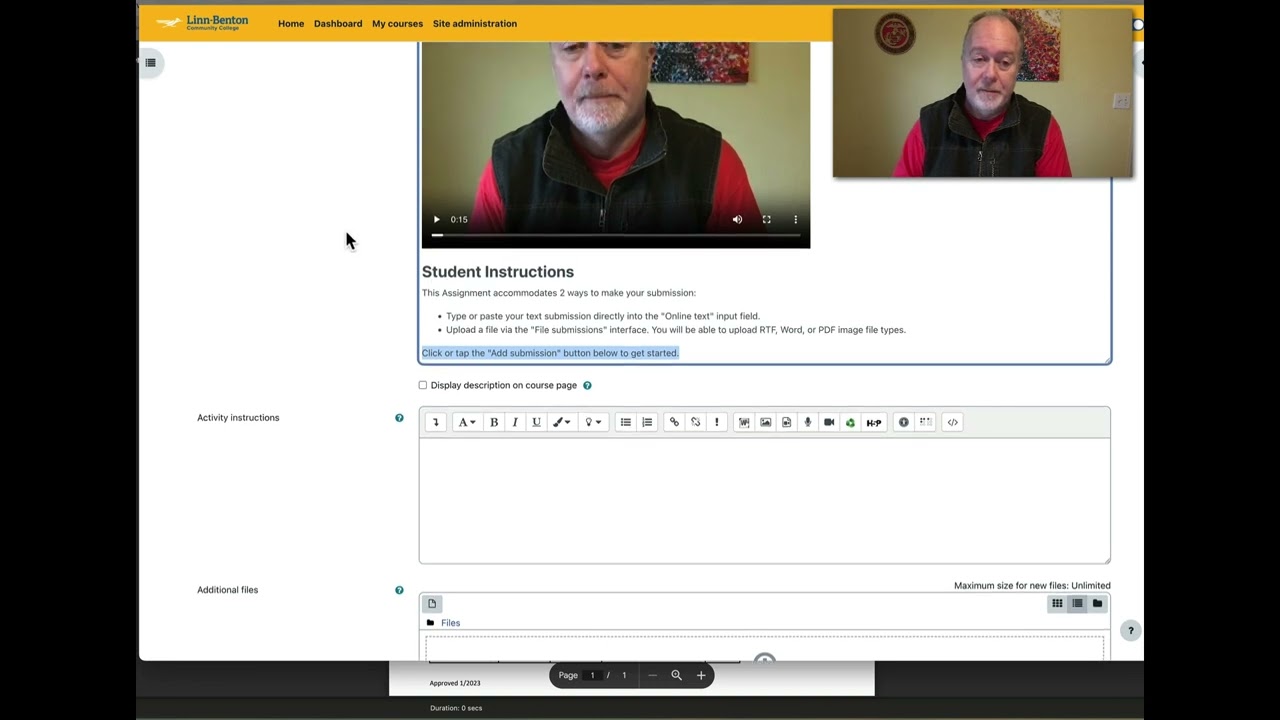
Task: Insert media file via editor toolbar
Action: pyautogui.click(x=786, y=422)
